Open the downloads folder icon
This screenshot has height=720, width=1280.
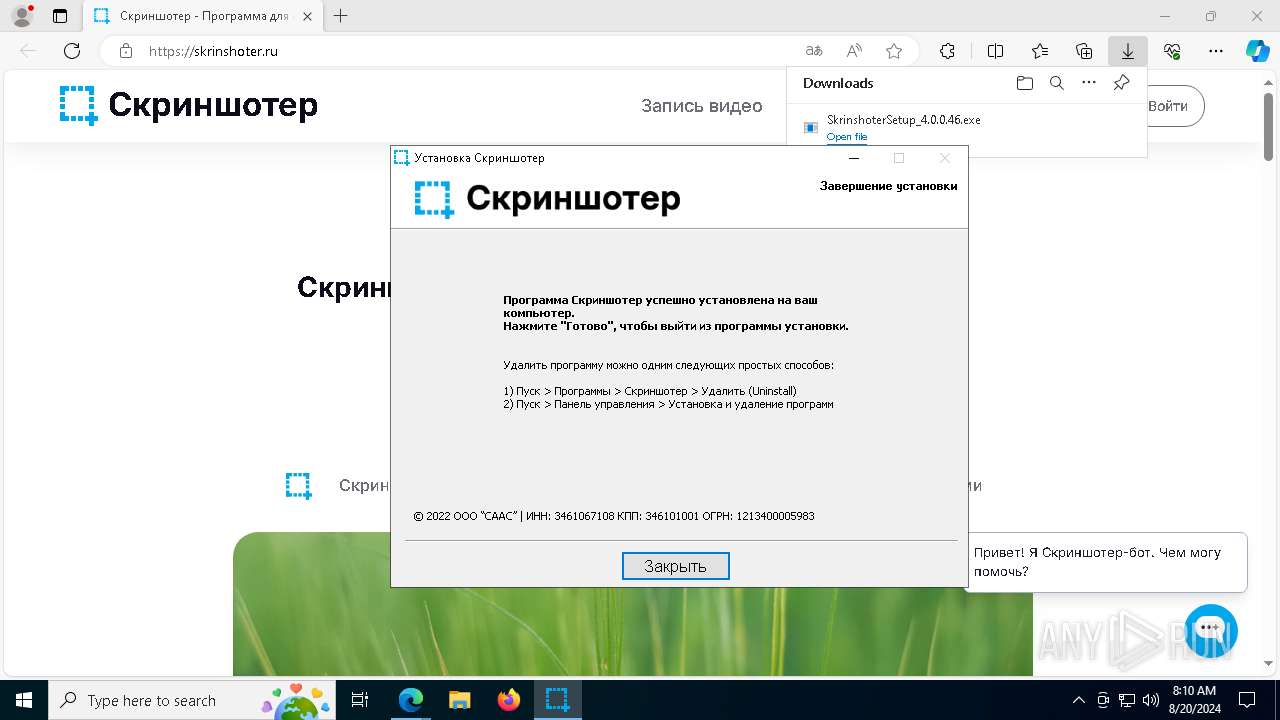[x=1024, y=83]
